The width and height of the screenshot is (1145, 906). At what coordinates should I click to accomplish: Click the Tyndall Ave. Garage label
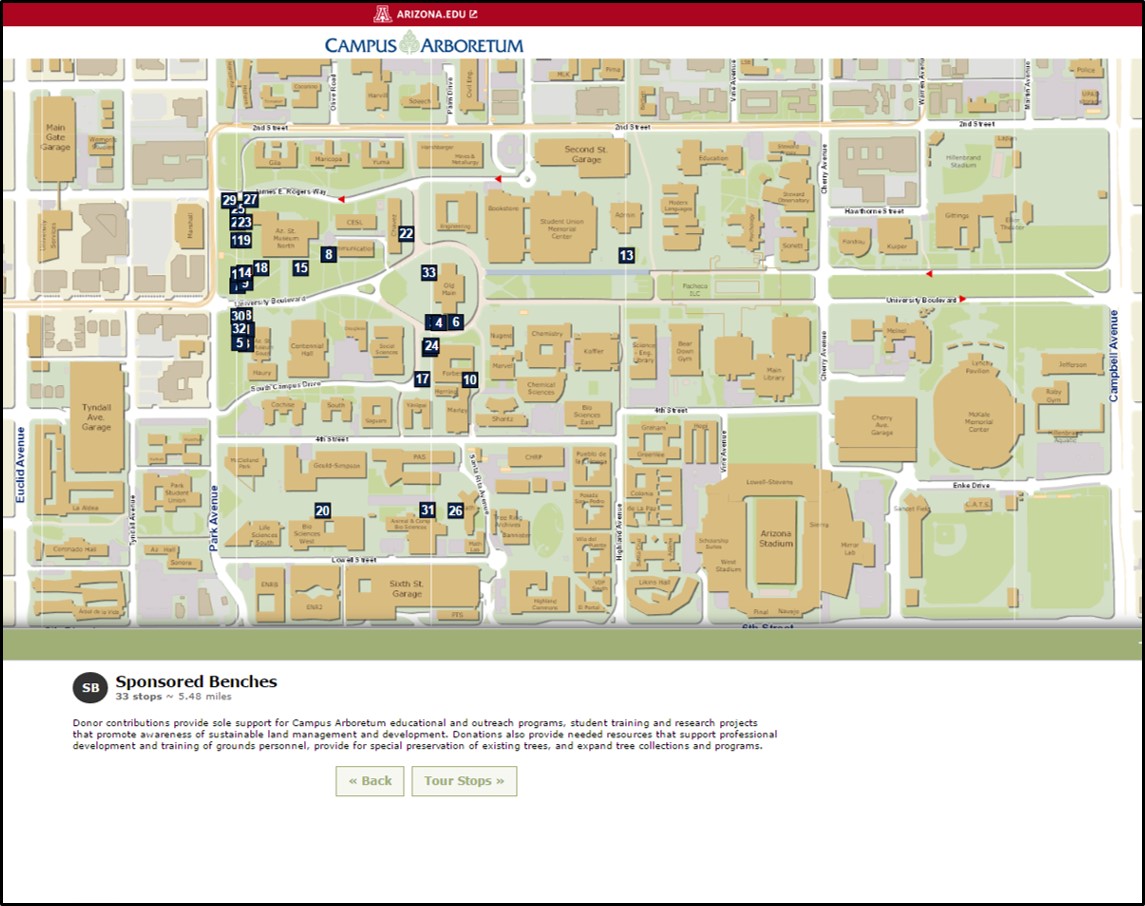tap(96, 417)
